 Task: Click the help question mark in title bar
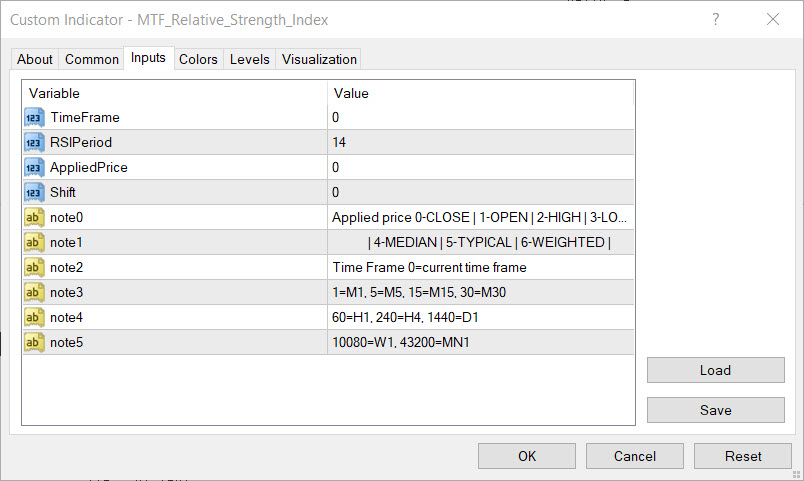point(716,20)
